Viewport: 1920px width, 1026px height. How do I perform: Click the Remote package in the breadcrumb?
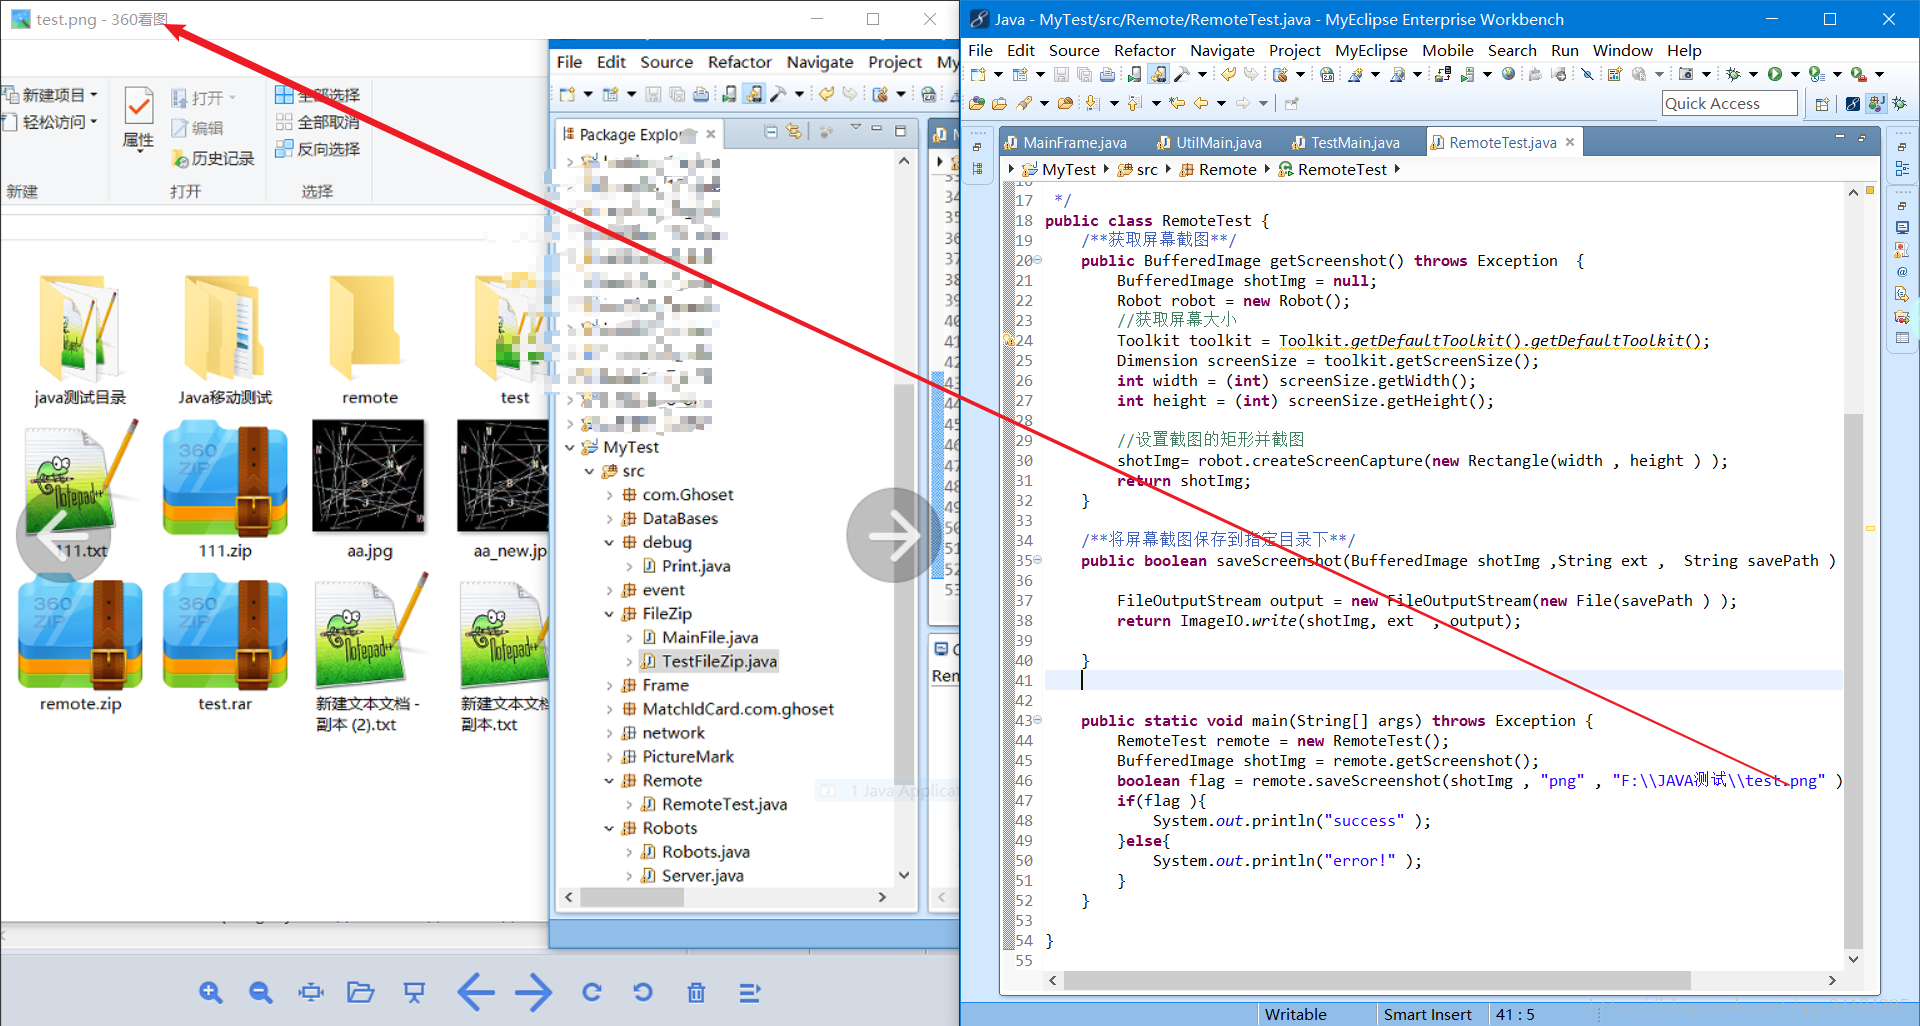click(1218, 169)
